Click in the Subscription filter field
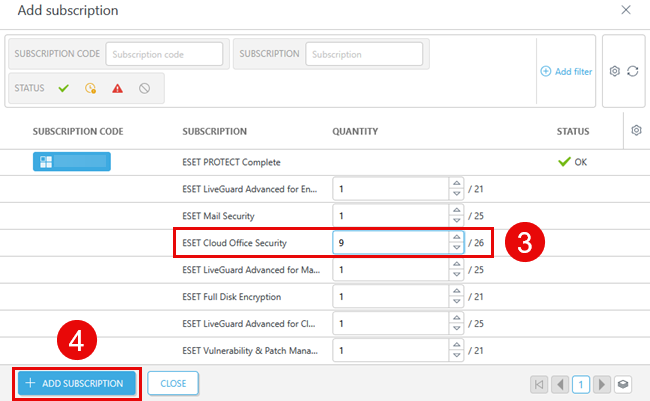Image resolution: width=650 pixels, height=401 pixels. pyautogui.click(x=364, y=54)
